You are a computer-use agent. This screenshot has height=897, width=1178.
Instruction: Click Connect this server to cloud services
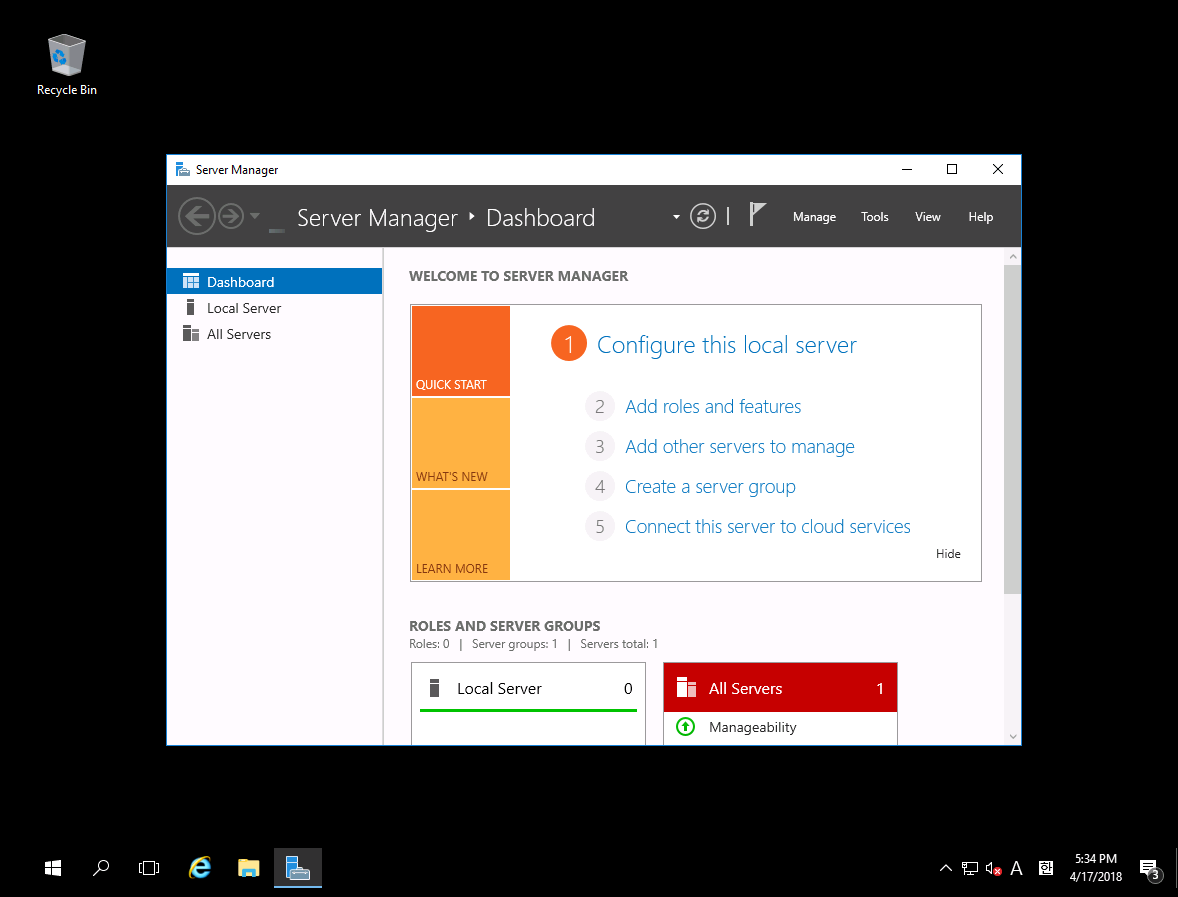[x=768, y=527]
